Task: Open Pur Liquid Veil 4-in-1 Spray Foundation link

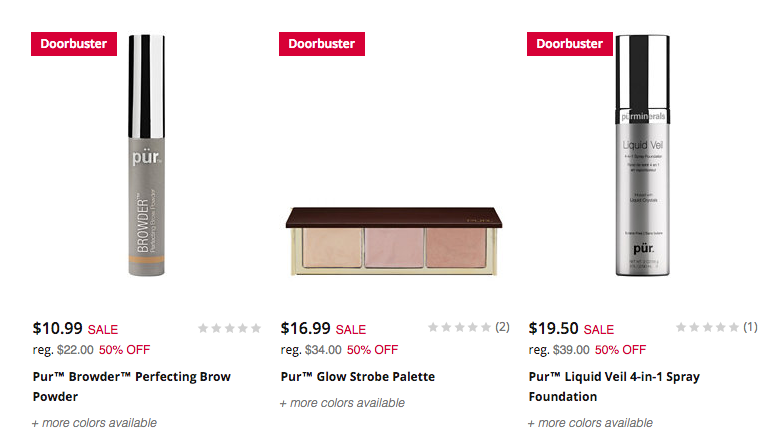Action: [x=614, y=387]
